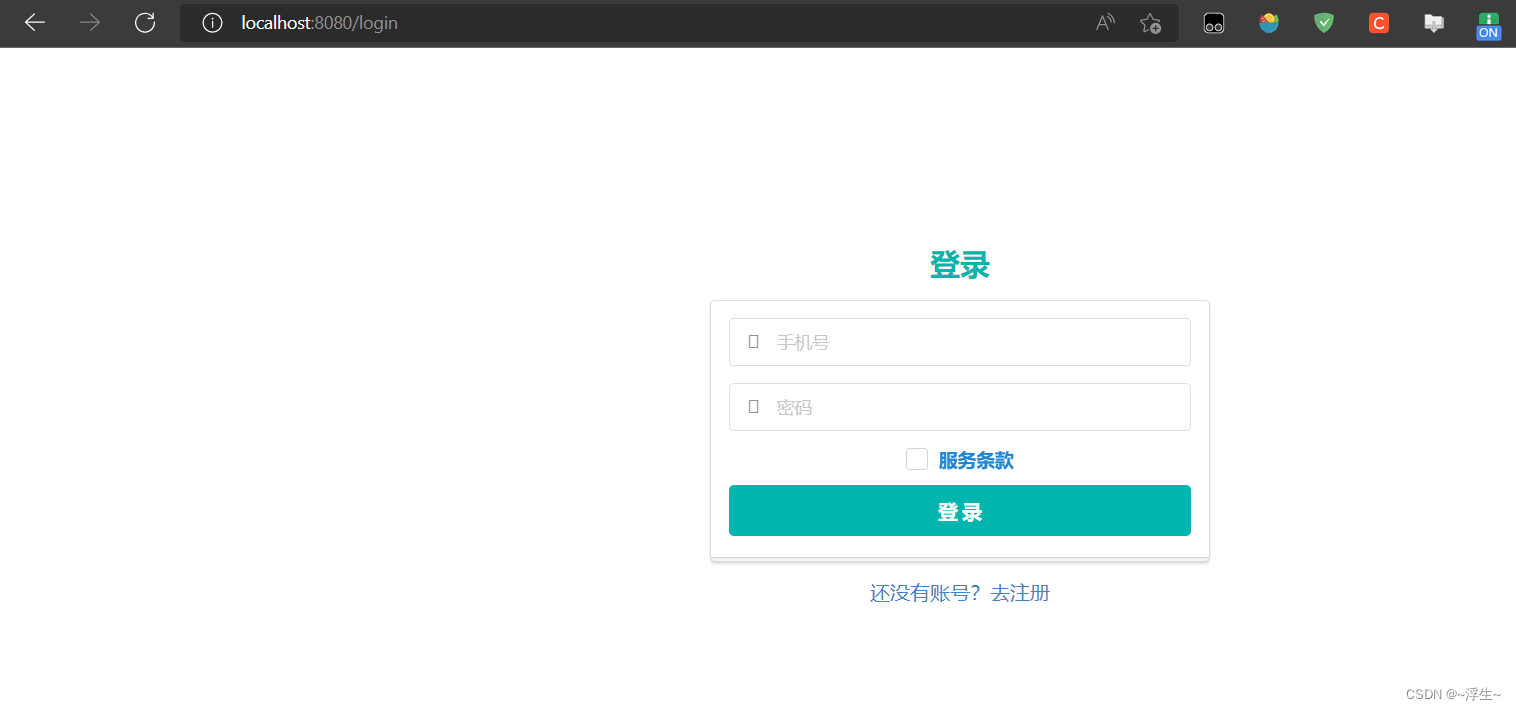This screenshot has height=710, width=1516.
Task: Click the phone icon inside the 手机号 field
Action: coord(753,341)
